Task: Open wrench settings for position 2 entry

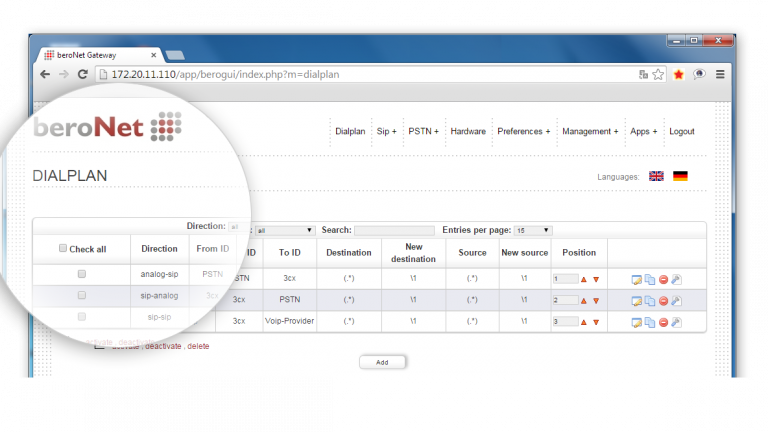Action: point(676,301)
